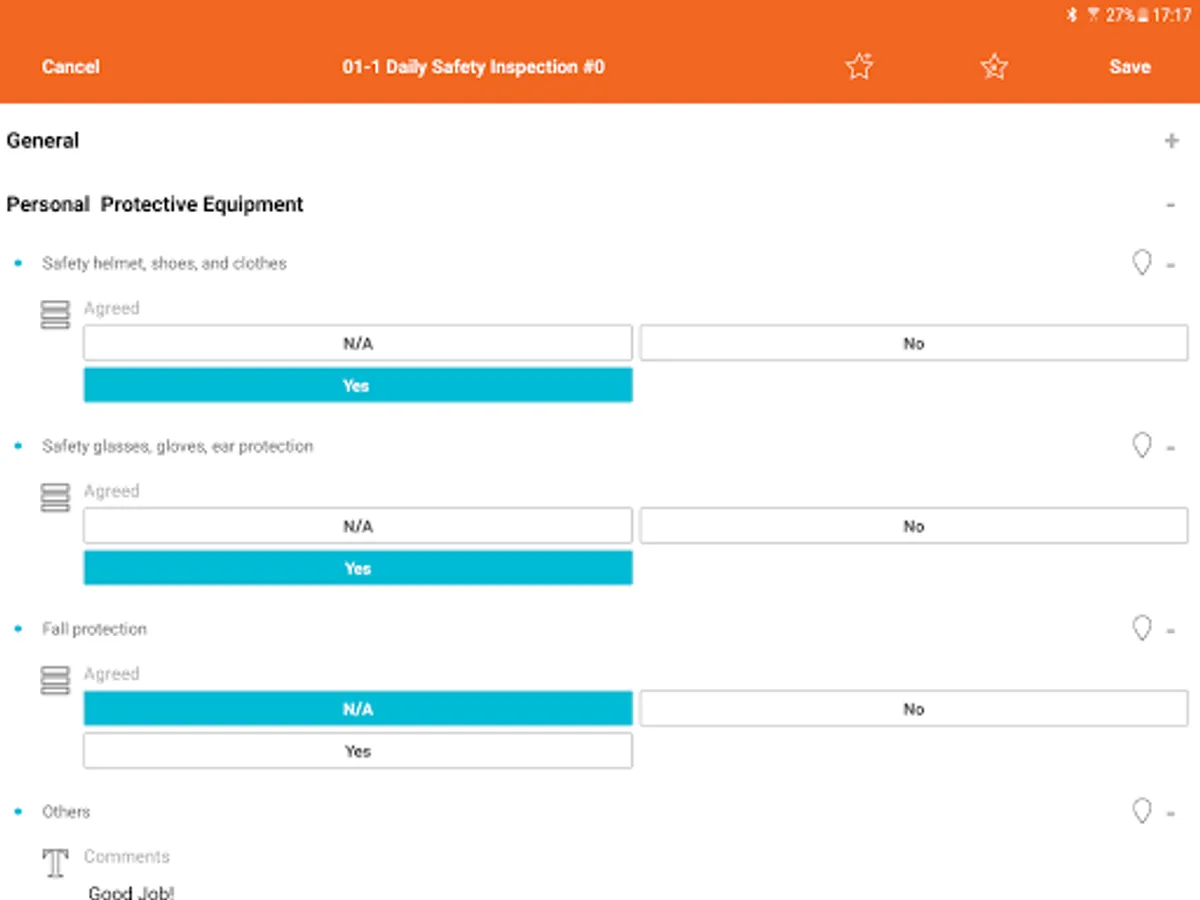Tap location pin for Fall protection item
1200x900 pixels.
pos(1141,629)
